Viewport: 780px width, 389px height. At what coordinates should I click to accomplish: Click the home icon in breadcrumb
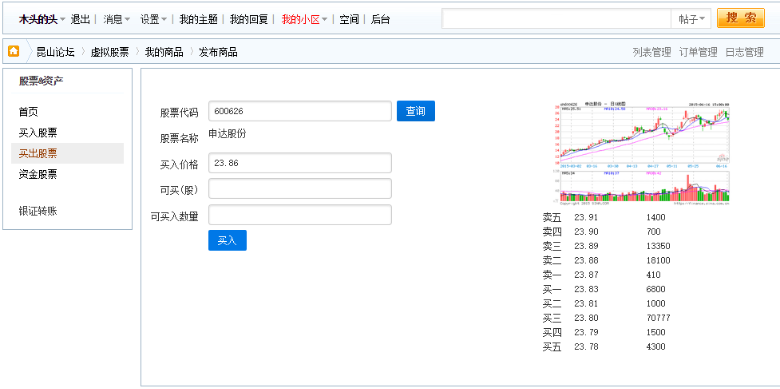tap(13, 51)
